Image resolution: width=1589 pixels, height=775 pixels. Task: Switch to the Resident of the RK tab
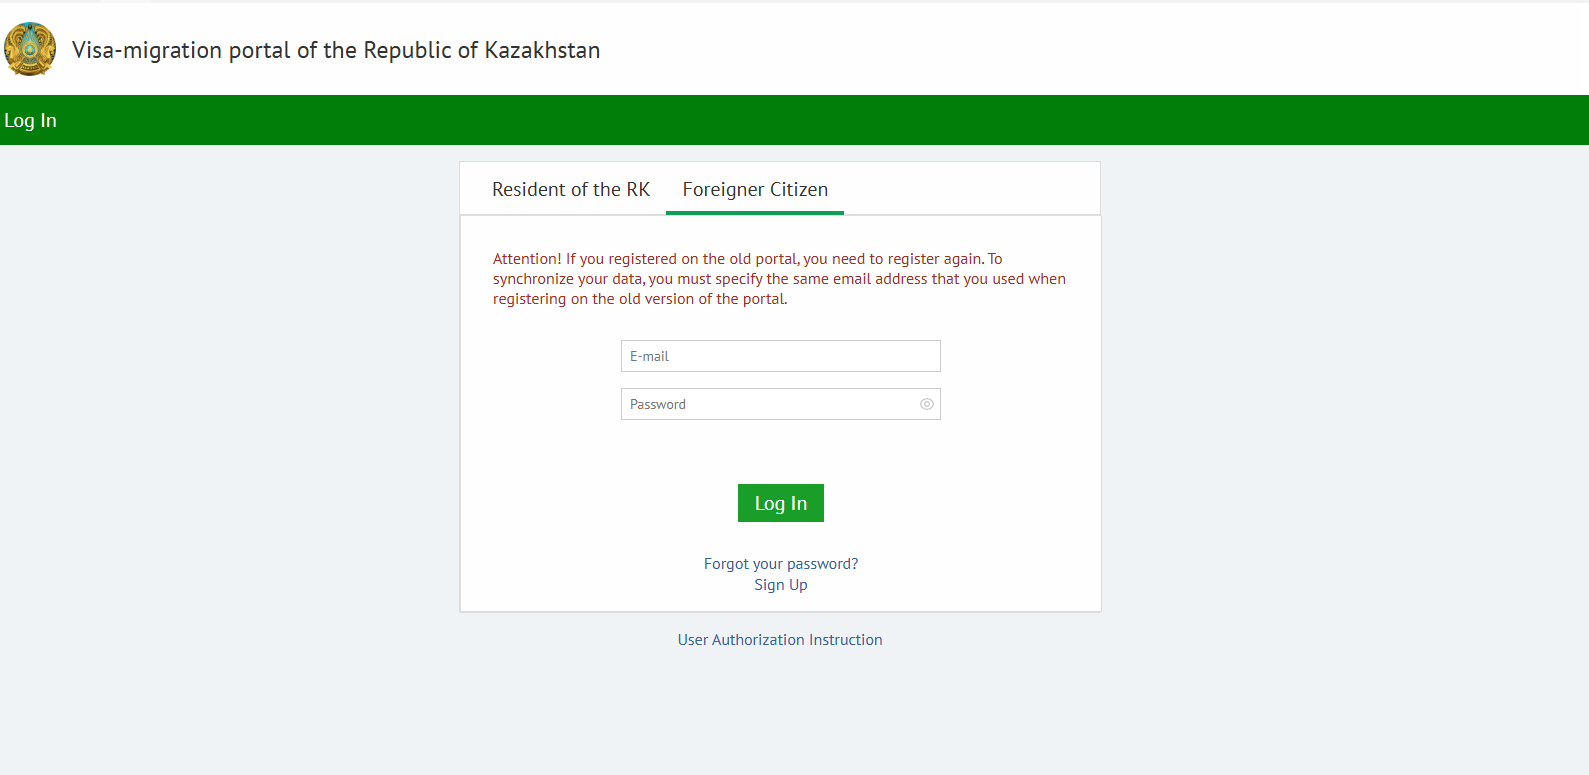[x=571, y=189]
